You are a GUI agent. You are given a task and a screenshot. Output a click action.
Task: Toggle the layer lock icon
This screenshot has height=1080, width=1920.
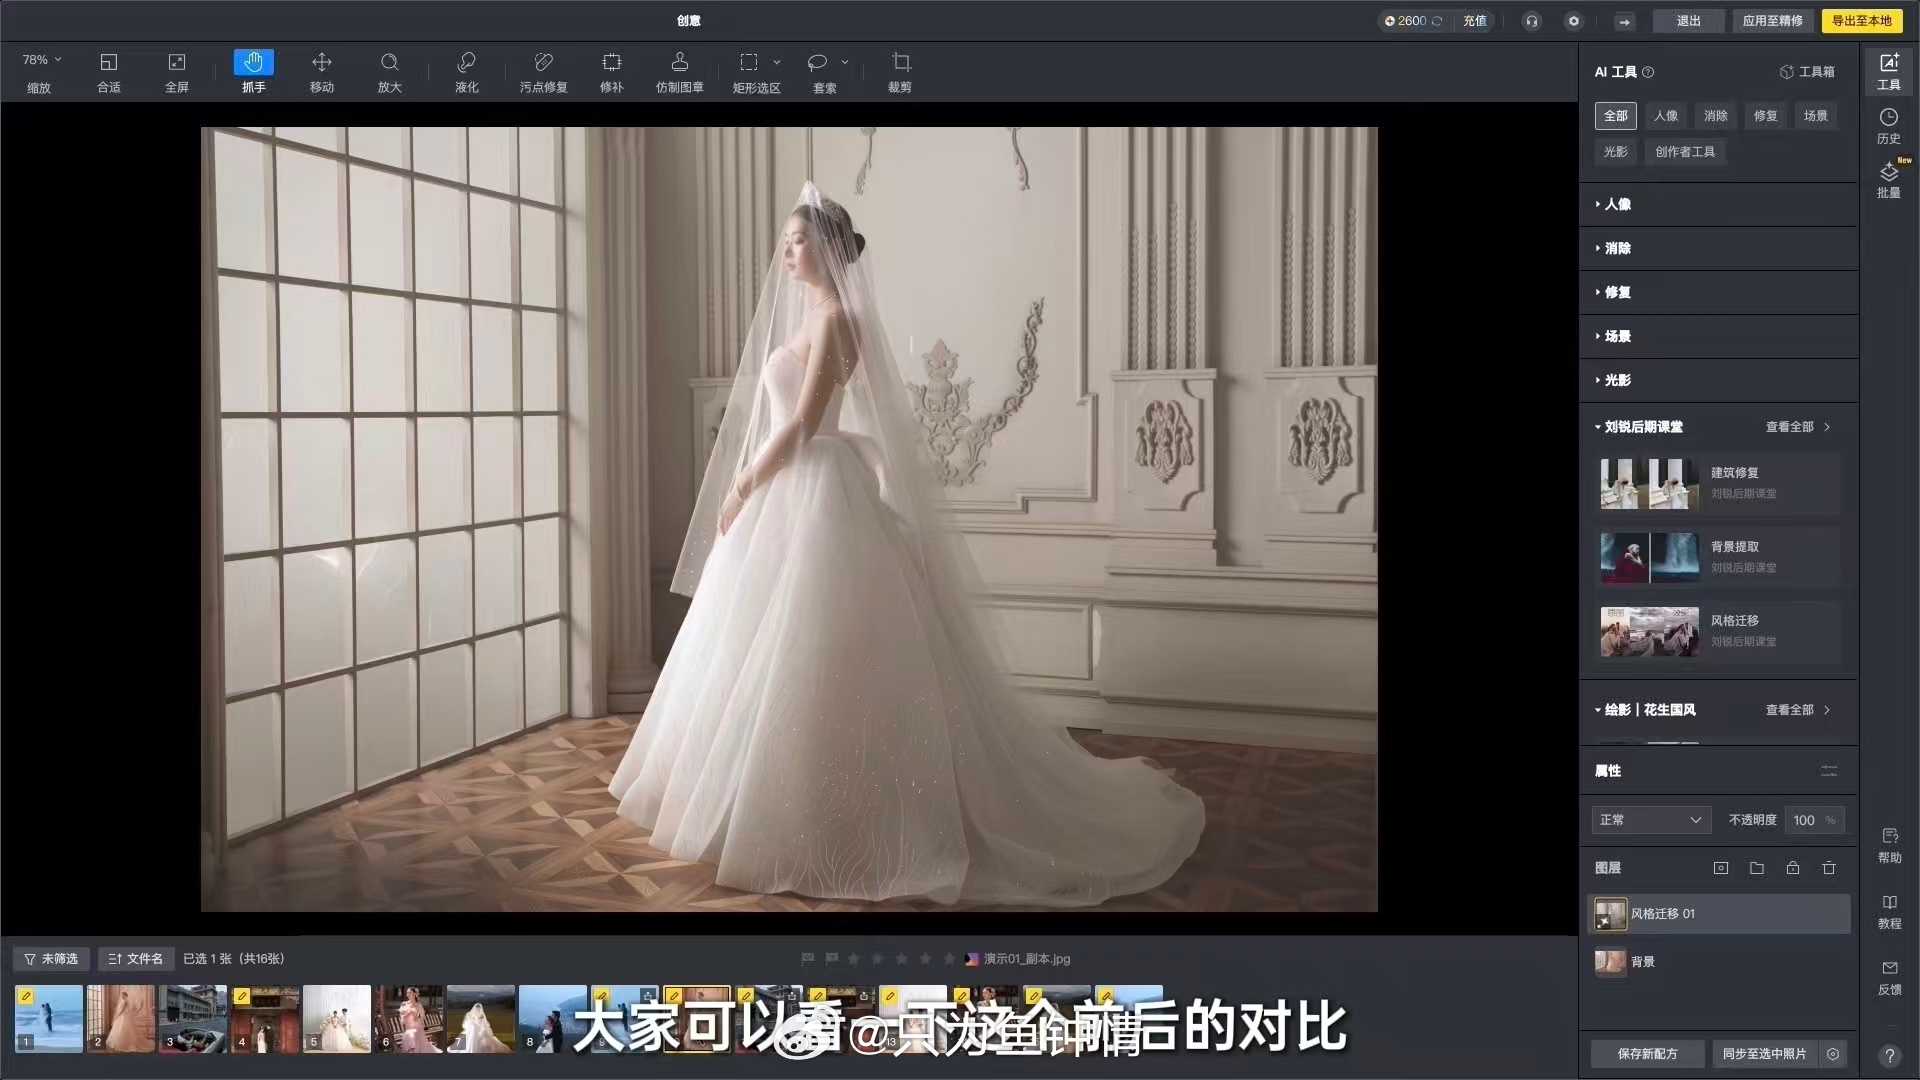point(1793,868)
